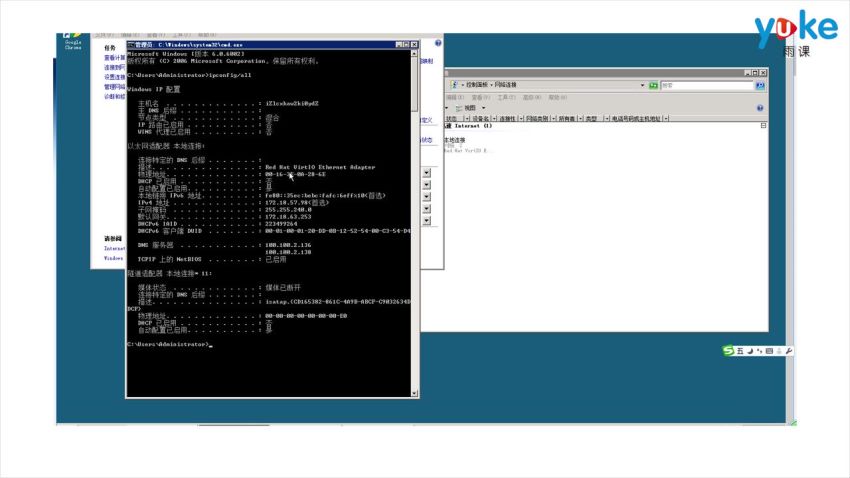
Task: Click the fourth task link under 任务
Action: [114, 87]
